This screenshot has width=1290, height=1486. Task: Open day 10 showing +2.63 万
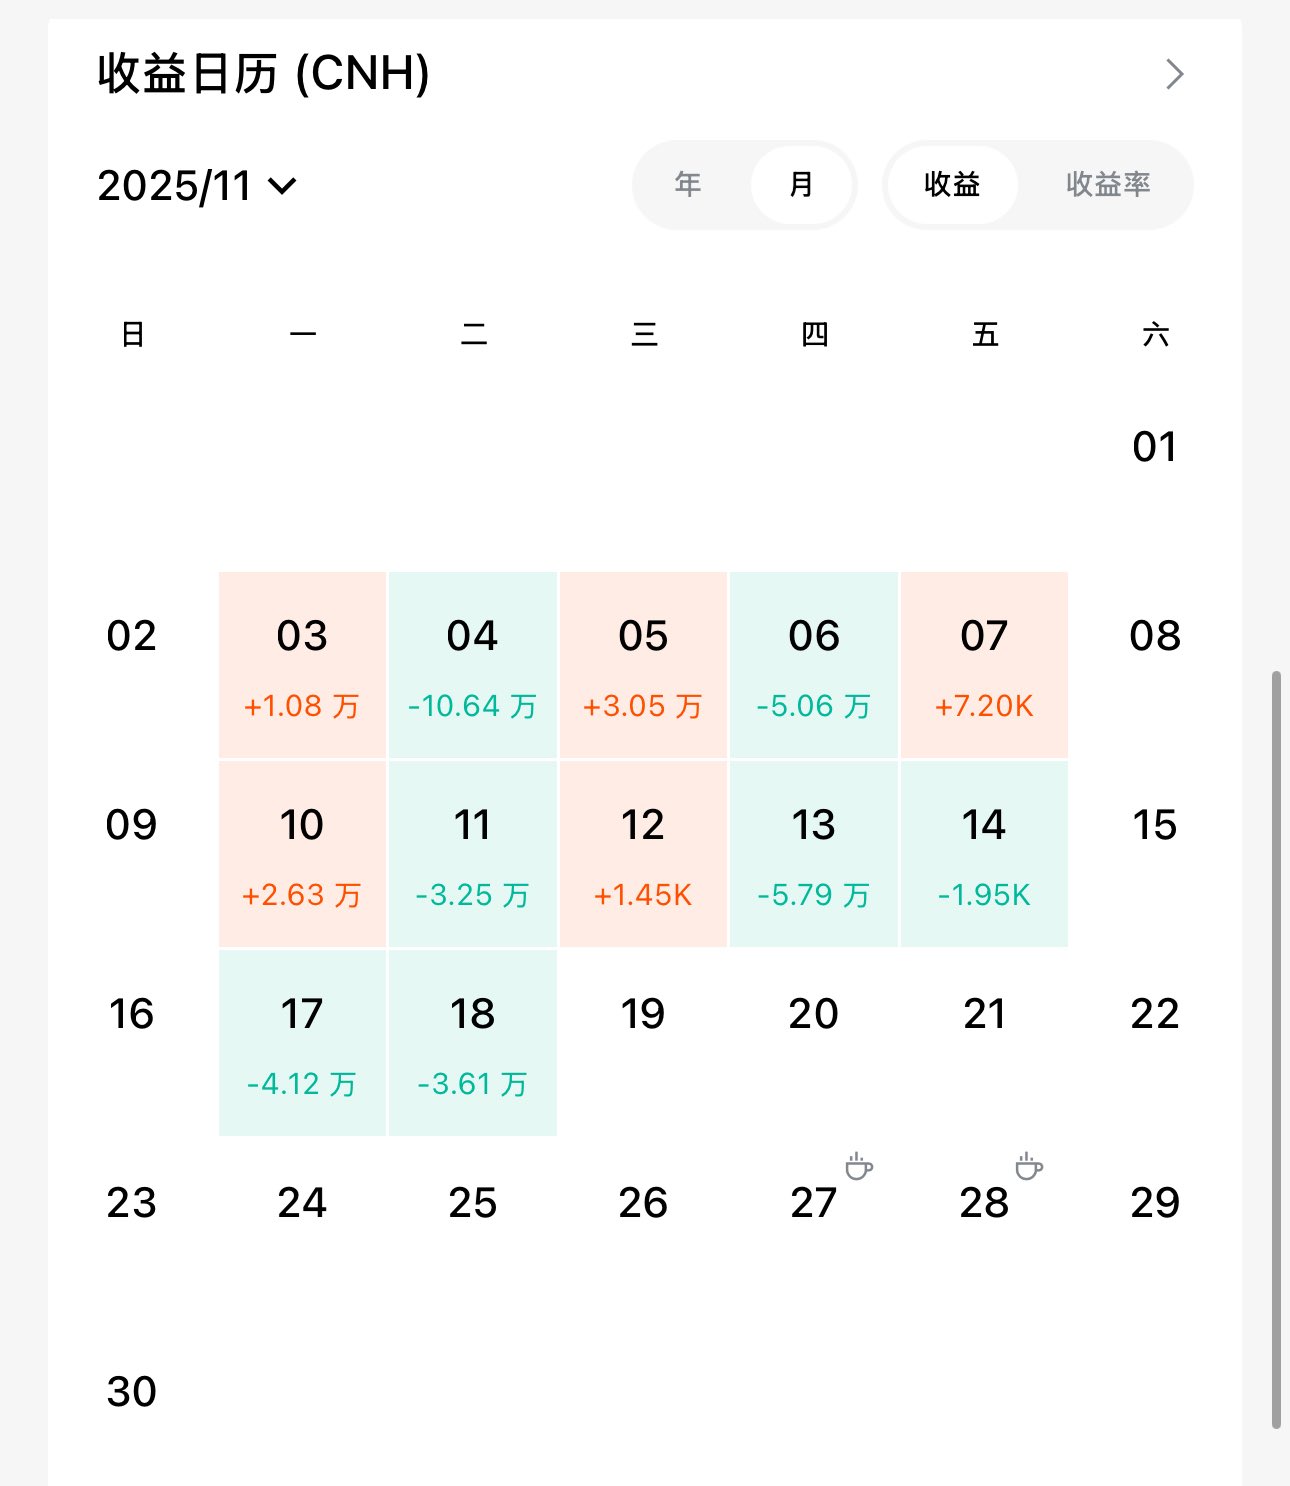[x=302, y=854]
